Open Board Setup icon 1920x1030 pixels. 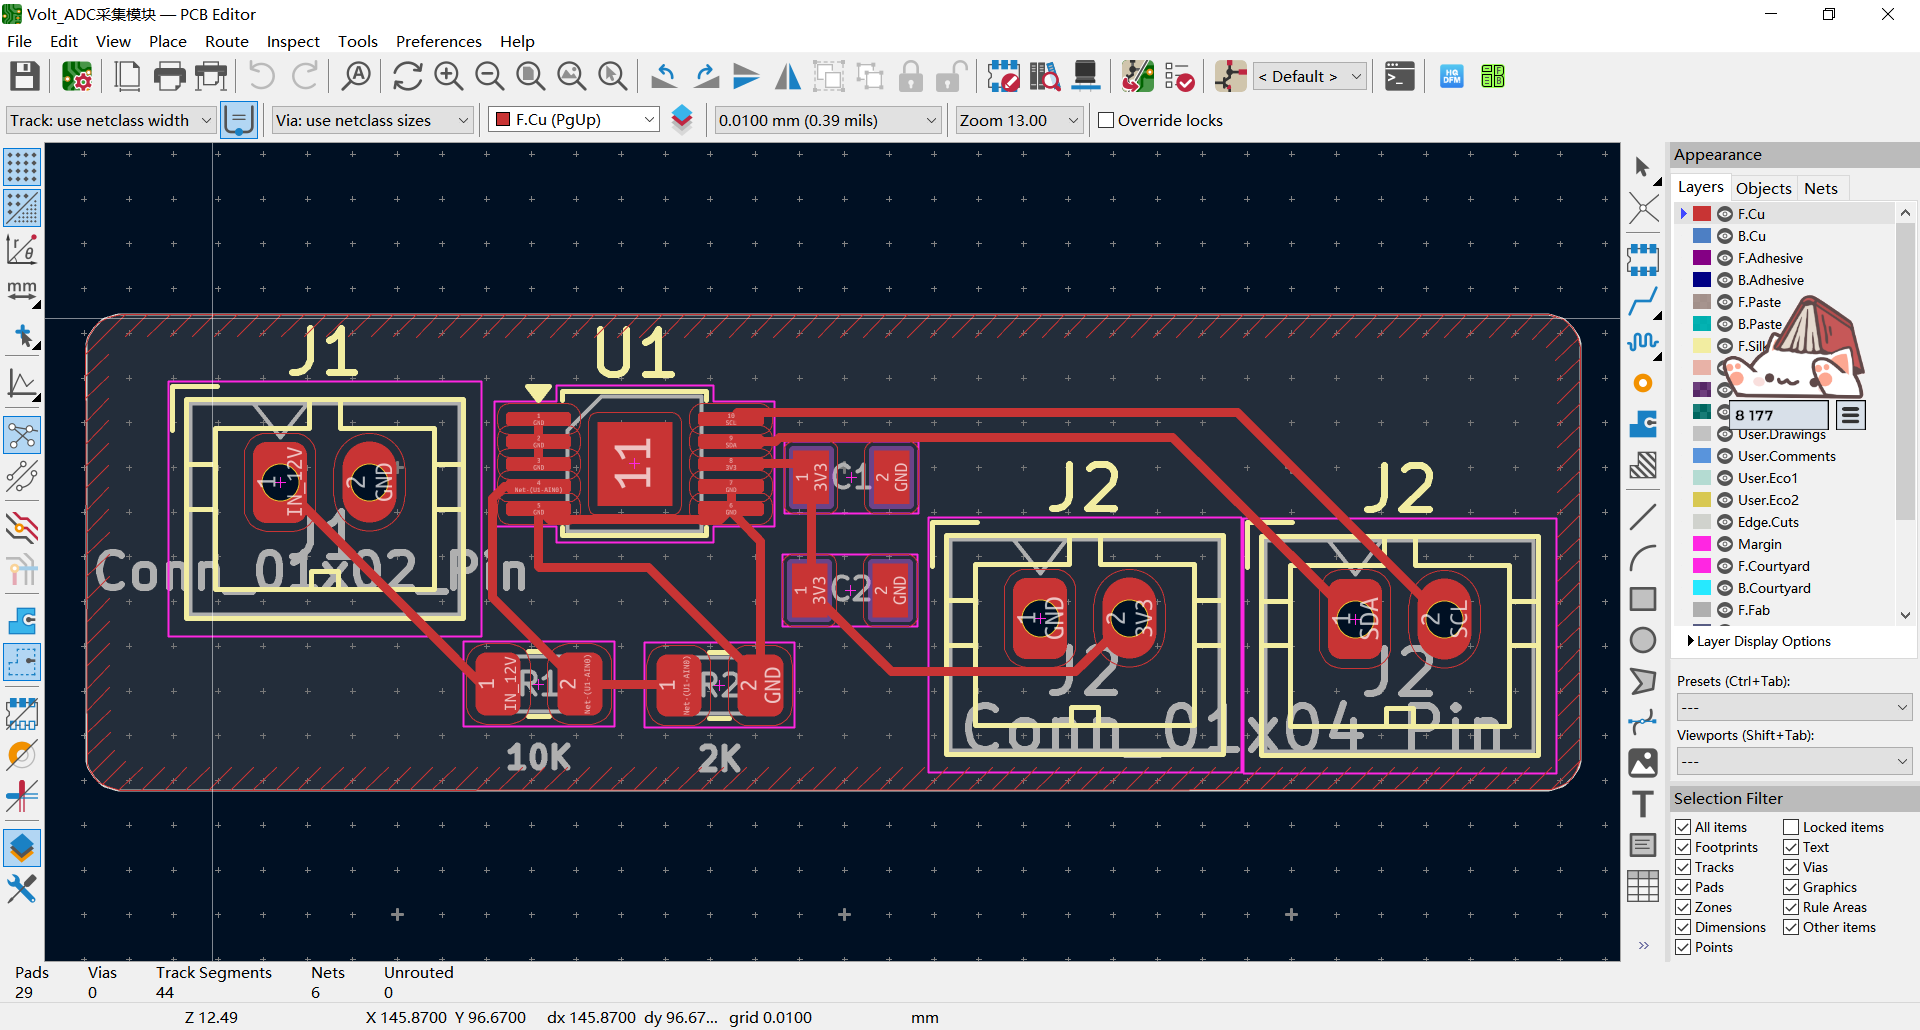[x=77, y=76]
